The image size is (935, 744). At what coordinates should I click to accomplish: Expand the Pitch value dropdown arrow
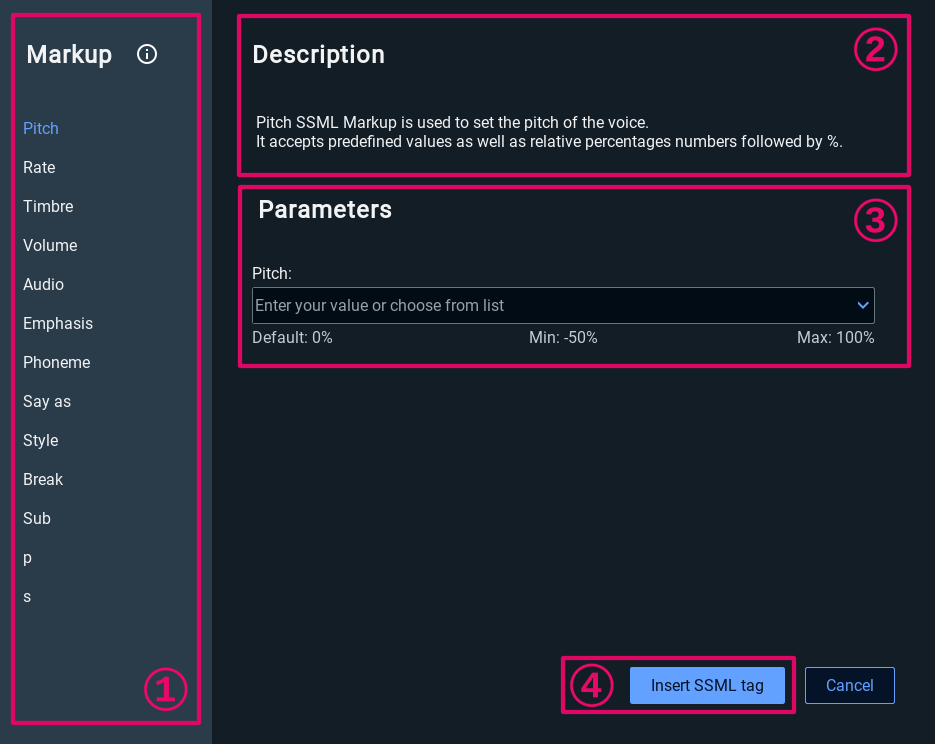[x=862, y=305]
